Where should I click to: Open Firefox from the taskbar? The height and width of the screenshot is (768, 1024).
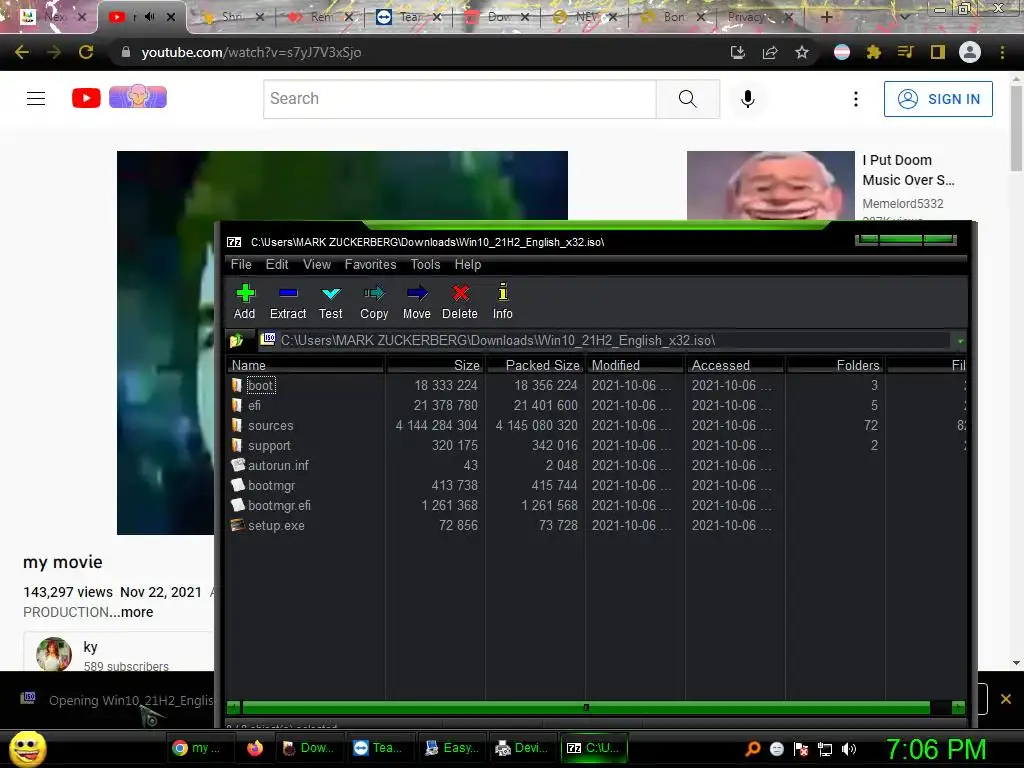click(x=255, y=748)
